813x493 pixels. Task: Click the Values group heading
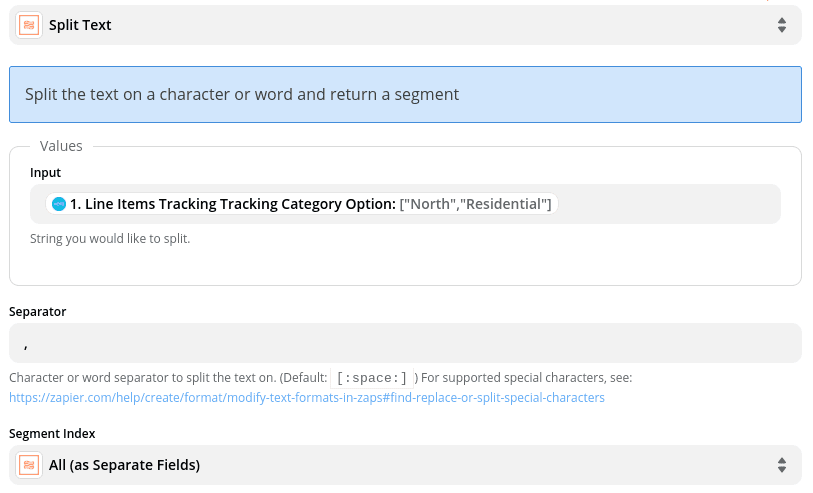pyautogui.click(x=61, y=146)
